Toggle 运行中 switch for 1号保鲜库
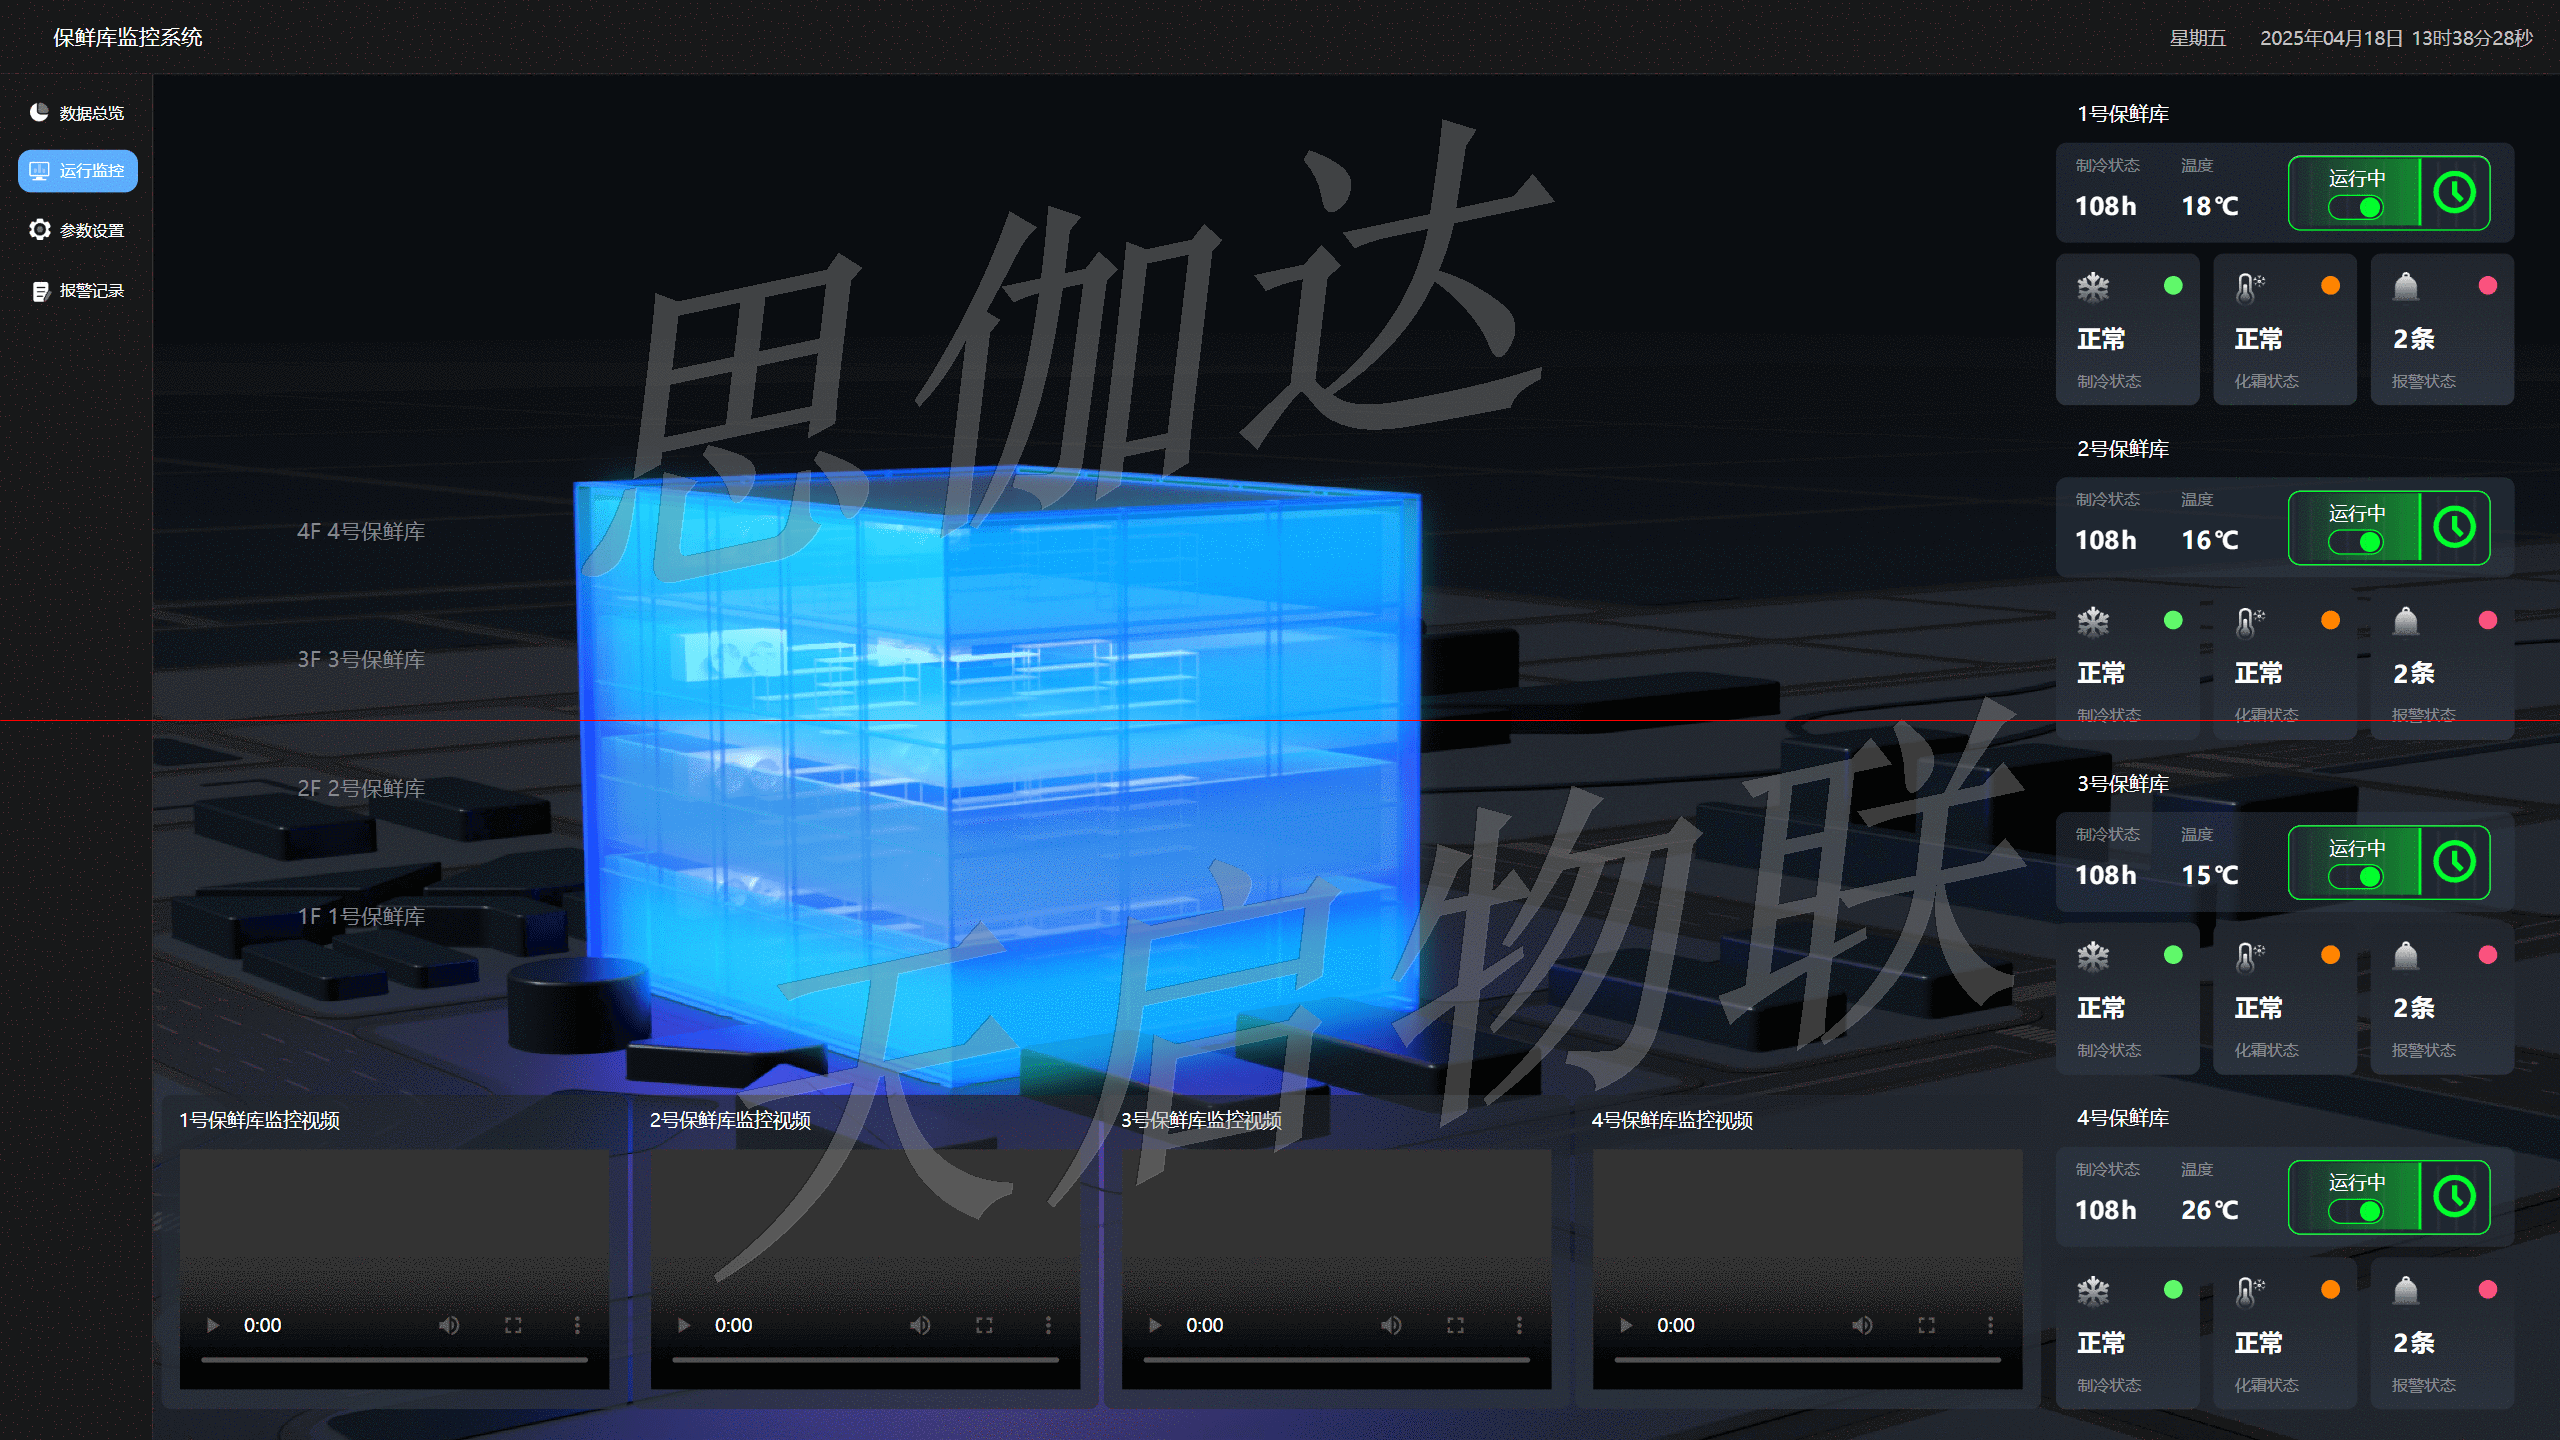Image resolution: width=2560 pixels, height=1440 pixels. pyautogui.click(x=2356, y=207)
